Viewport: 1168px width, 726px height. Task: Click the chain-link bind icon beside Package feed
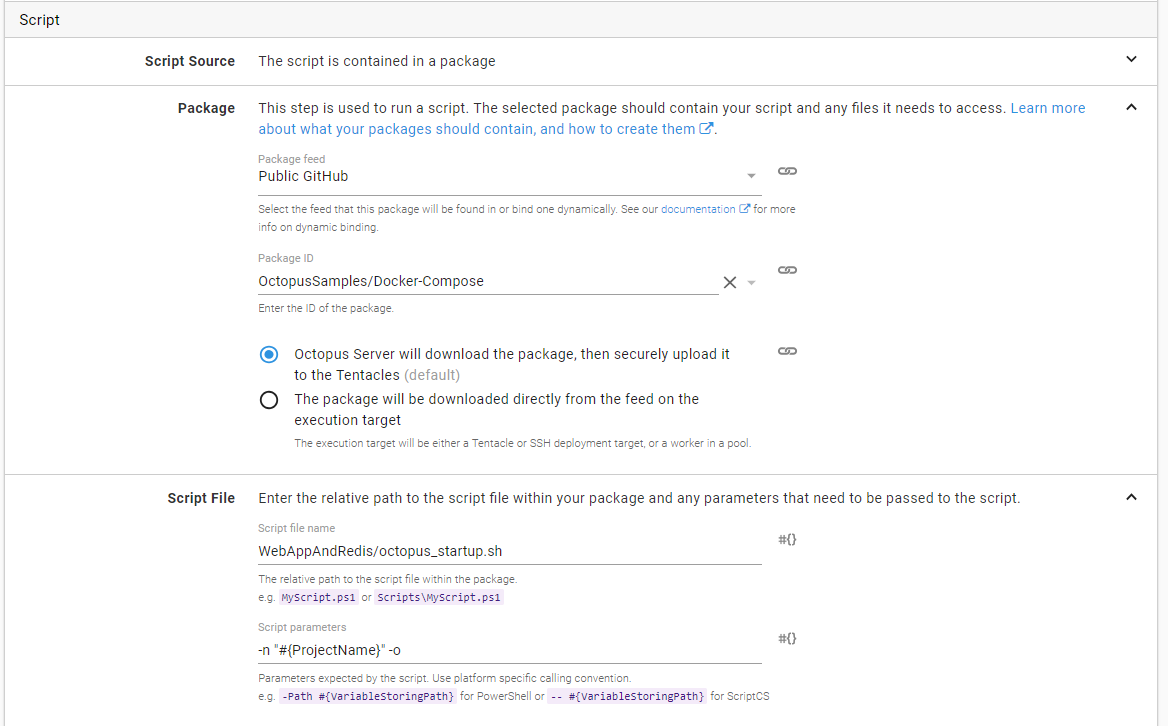787,172
